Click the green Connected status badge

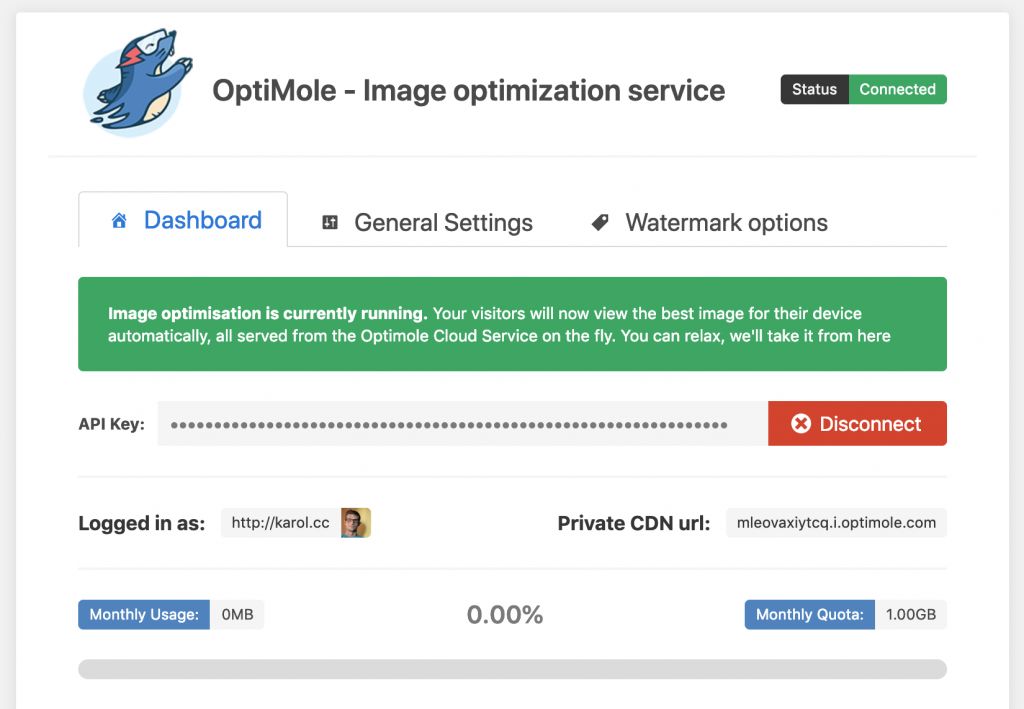tap(897, 89)
